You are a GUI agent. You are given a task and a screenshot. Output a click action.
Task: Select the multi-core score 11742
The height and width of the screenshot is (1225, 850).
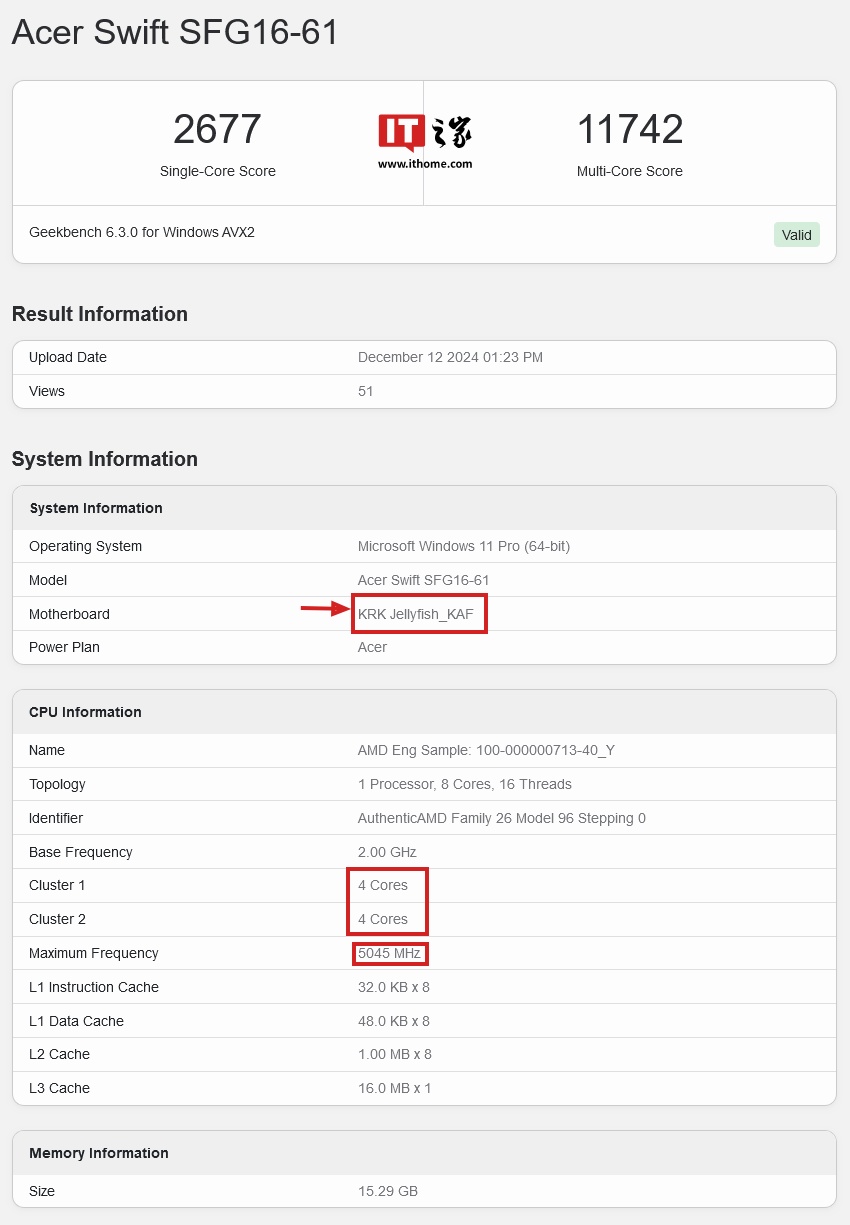pyautogui.click(x=630, y=130)
